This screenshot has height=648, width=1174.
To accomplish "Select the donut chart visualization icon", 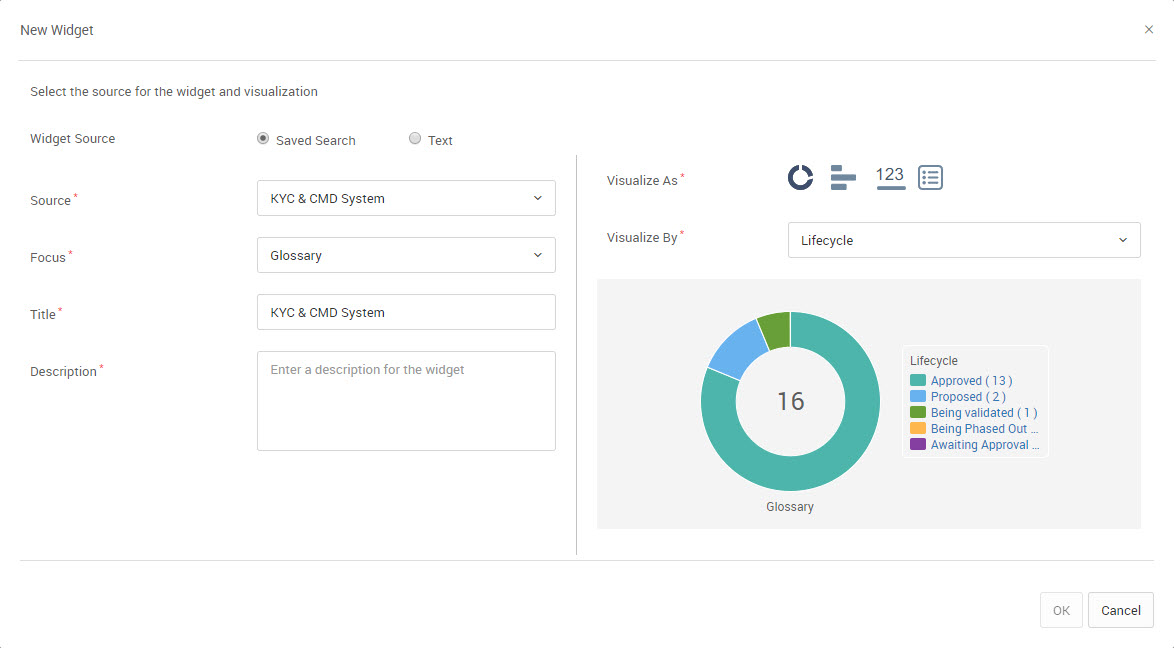I will click(x=800, y=178).
